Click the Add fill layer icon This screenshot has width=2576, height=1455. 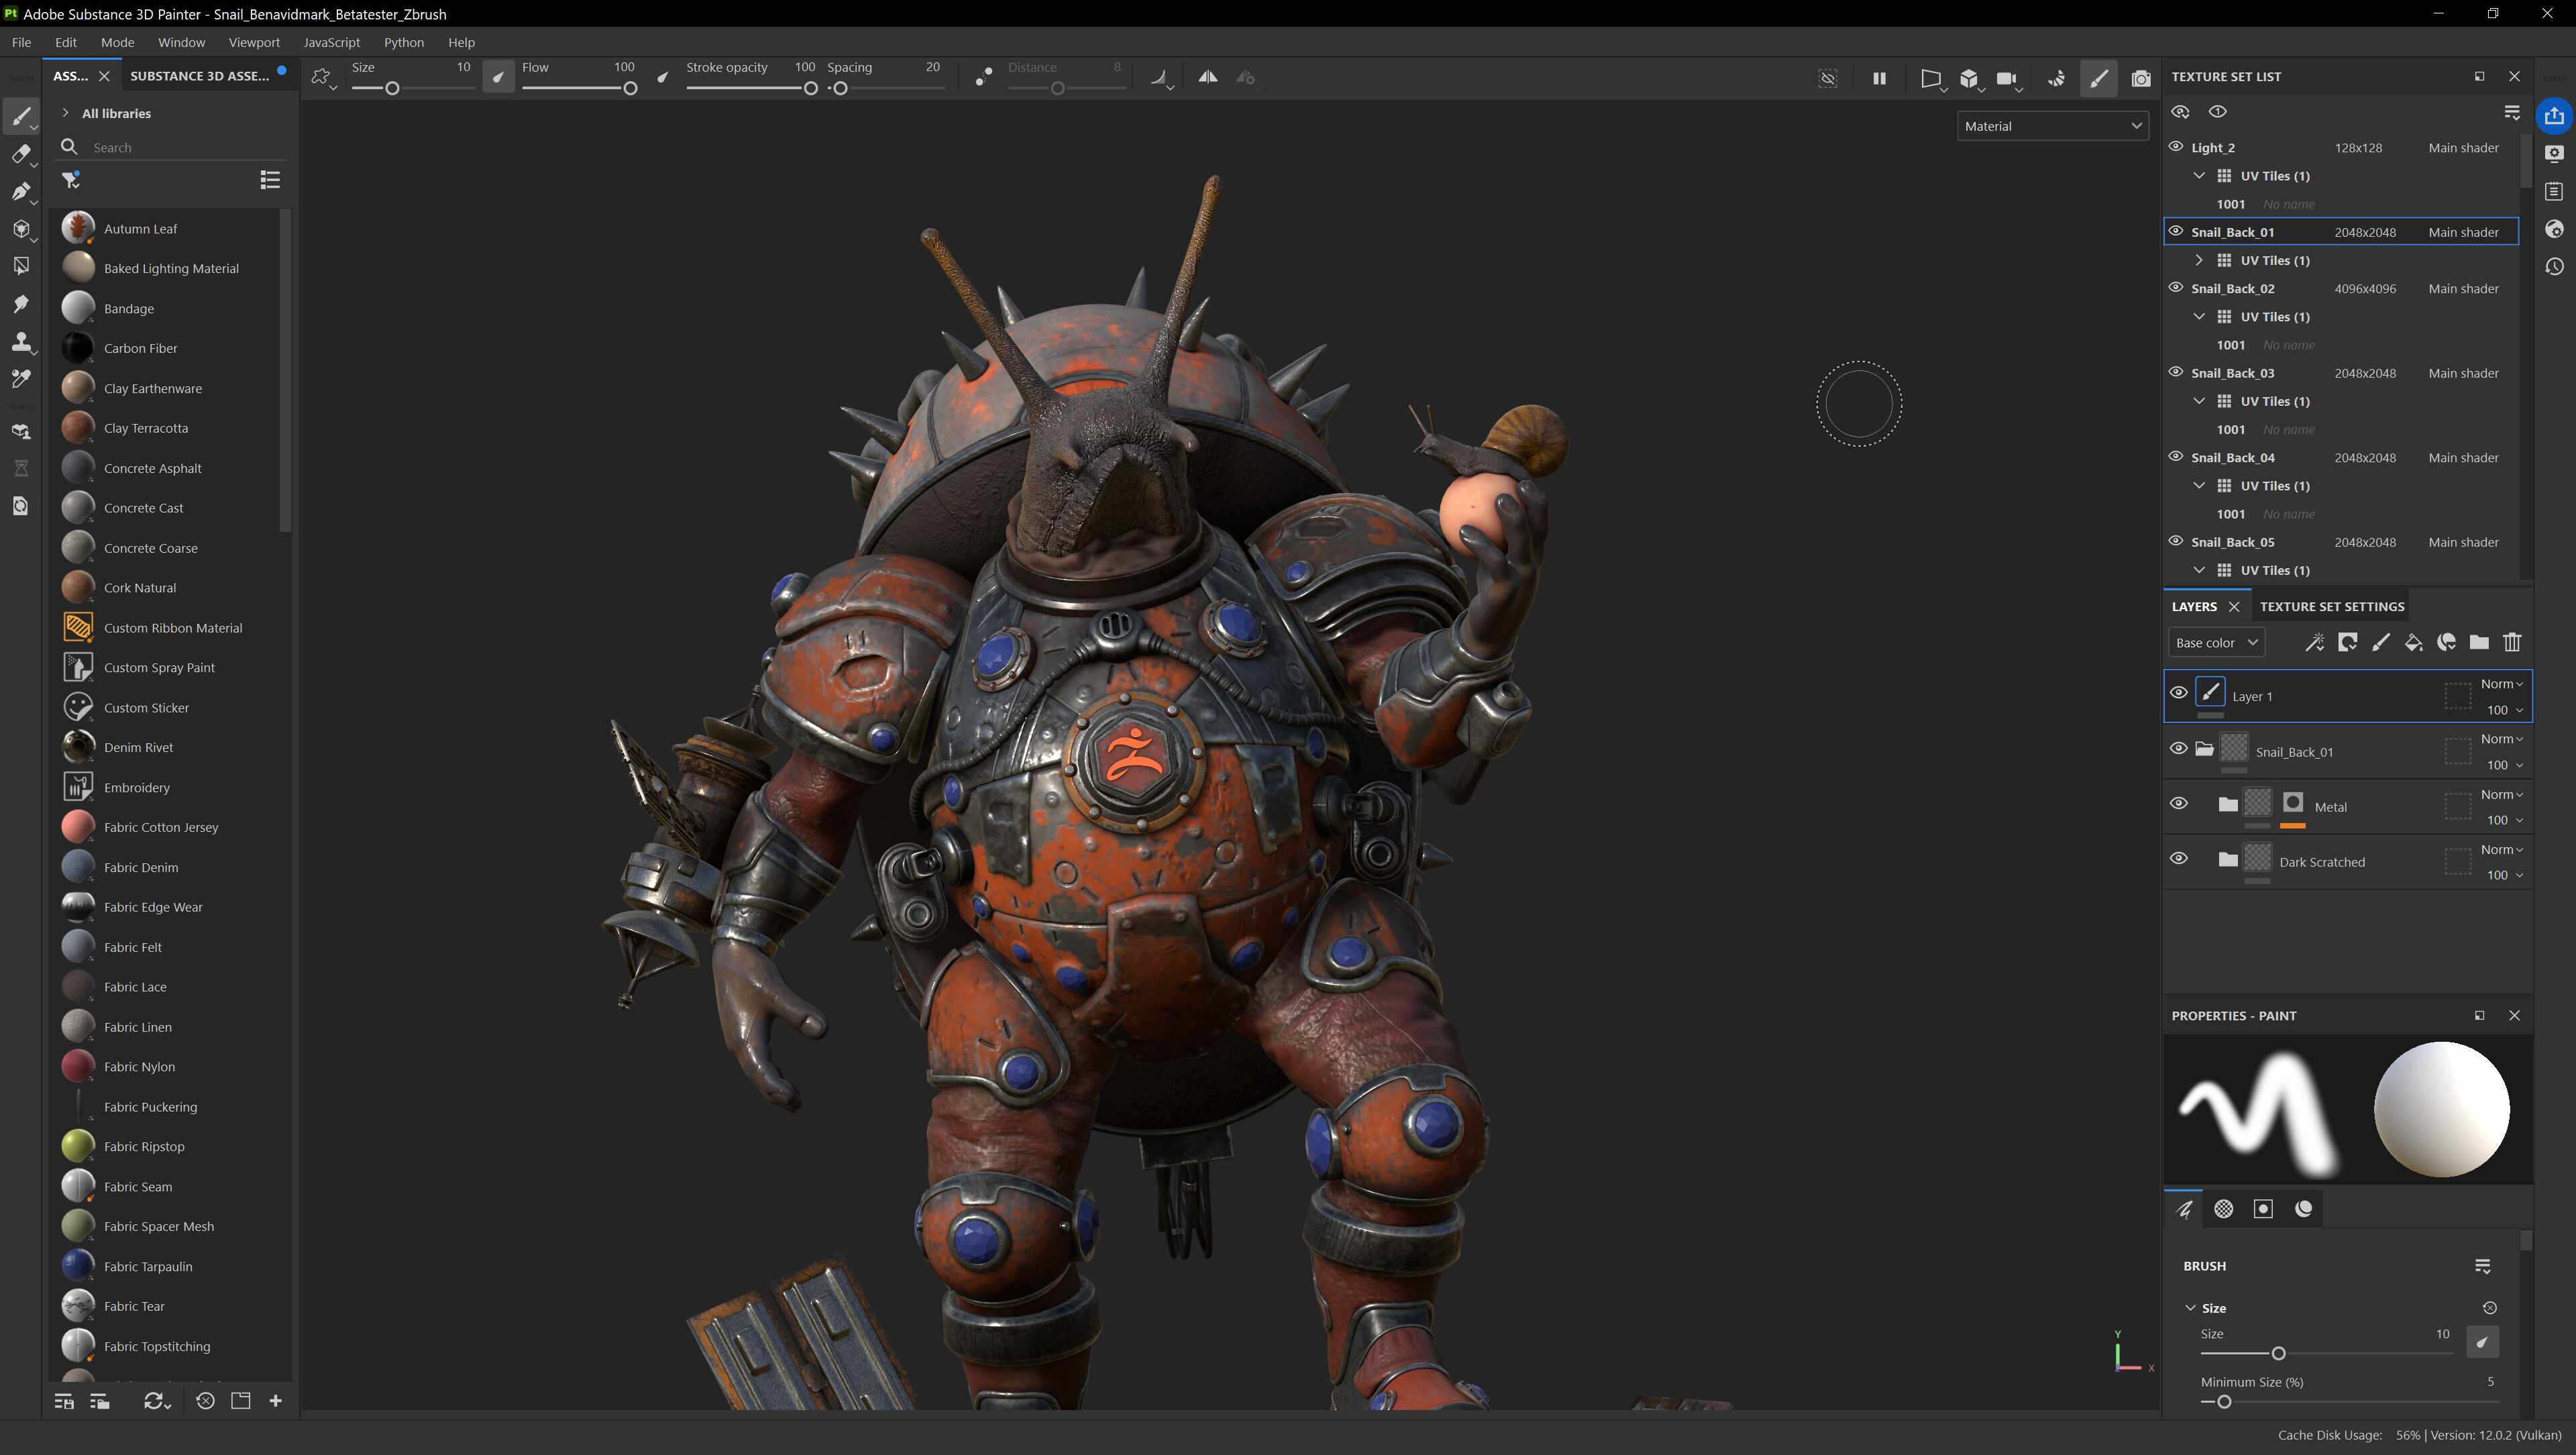pyautogui.click(x=2413, y=643)
